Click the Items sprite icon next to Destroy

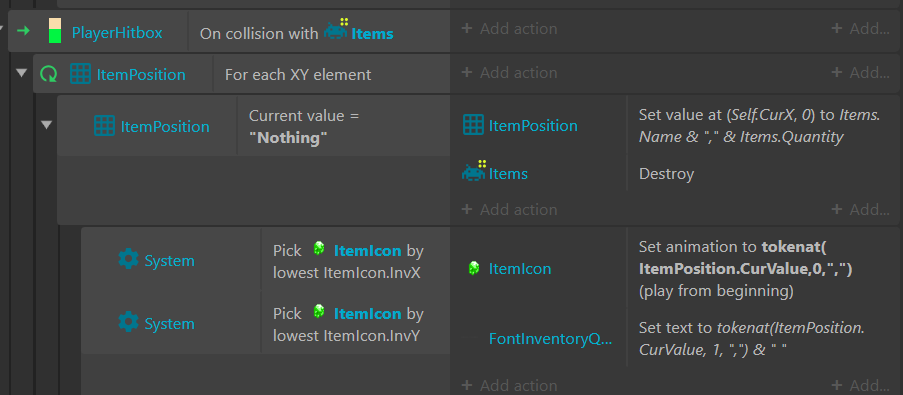coord(474,171)
